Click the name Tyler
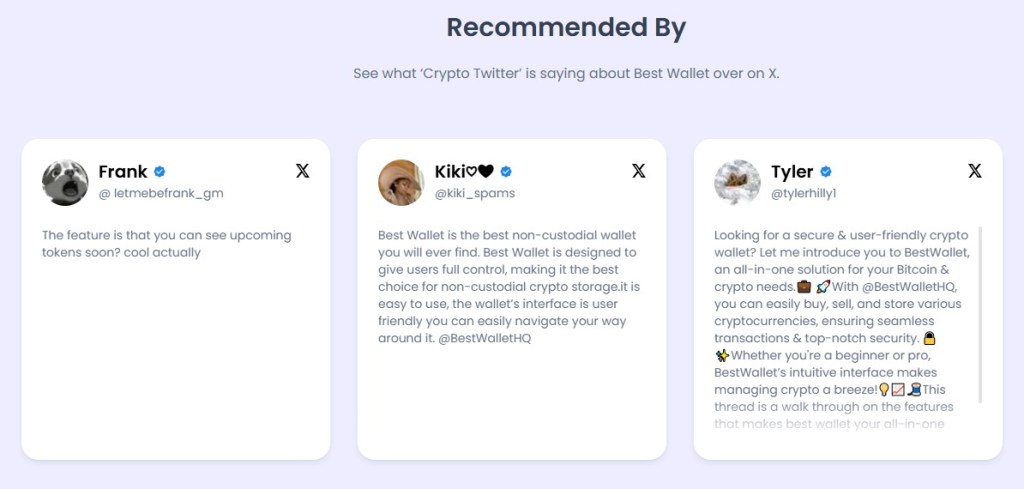Image resolution: width=1024 pixels, height=489 pixels. [792, 172]
